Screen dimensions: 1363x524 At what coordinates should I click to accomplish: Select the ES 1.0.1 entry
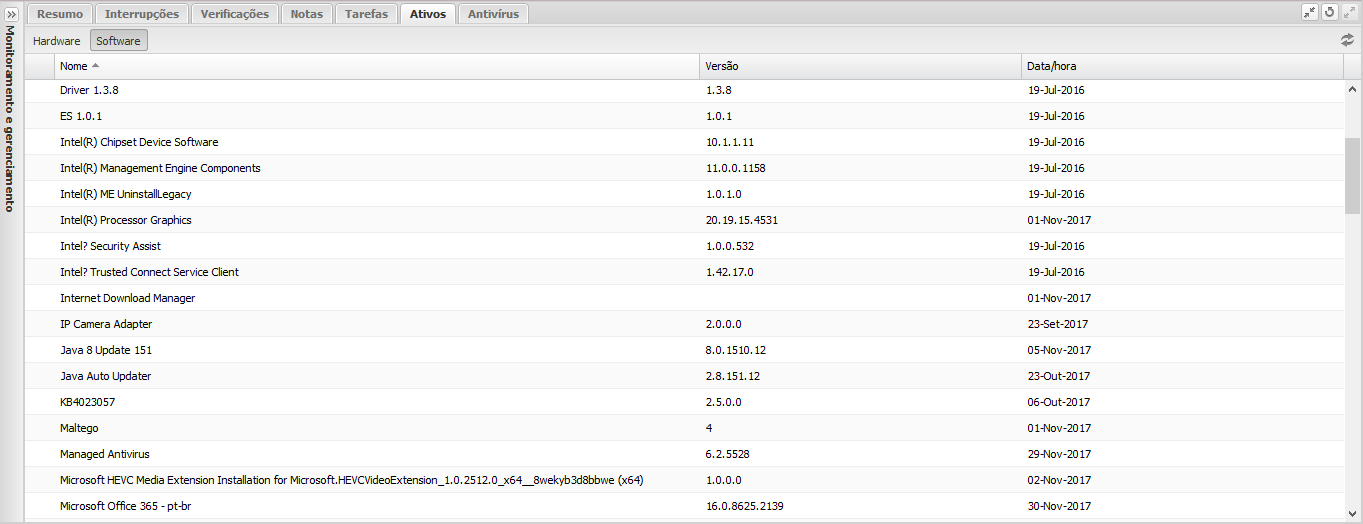coord(684,116)
